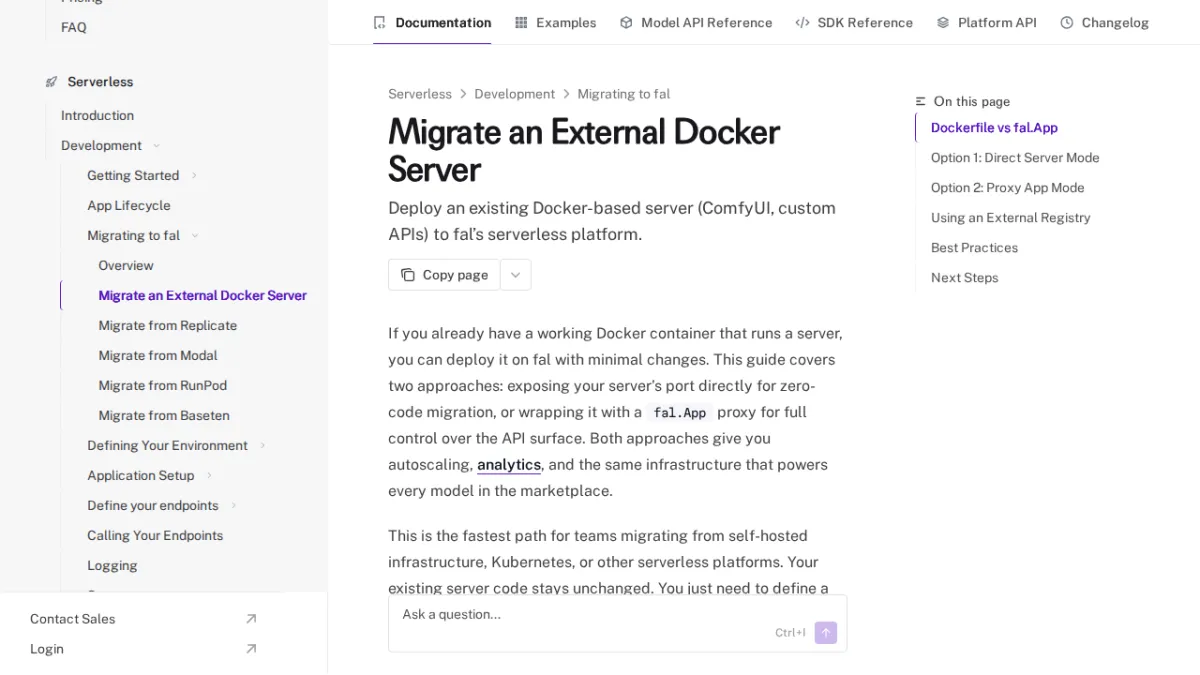Click the arrow icon next to Contact Sales
This screenshot has width=1200, height=675.
coord(251,619)
